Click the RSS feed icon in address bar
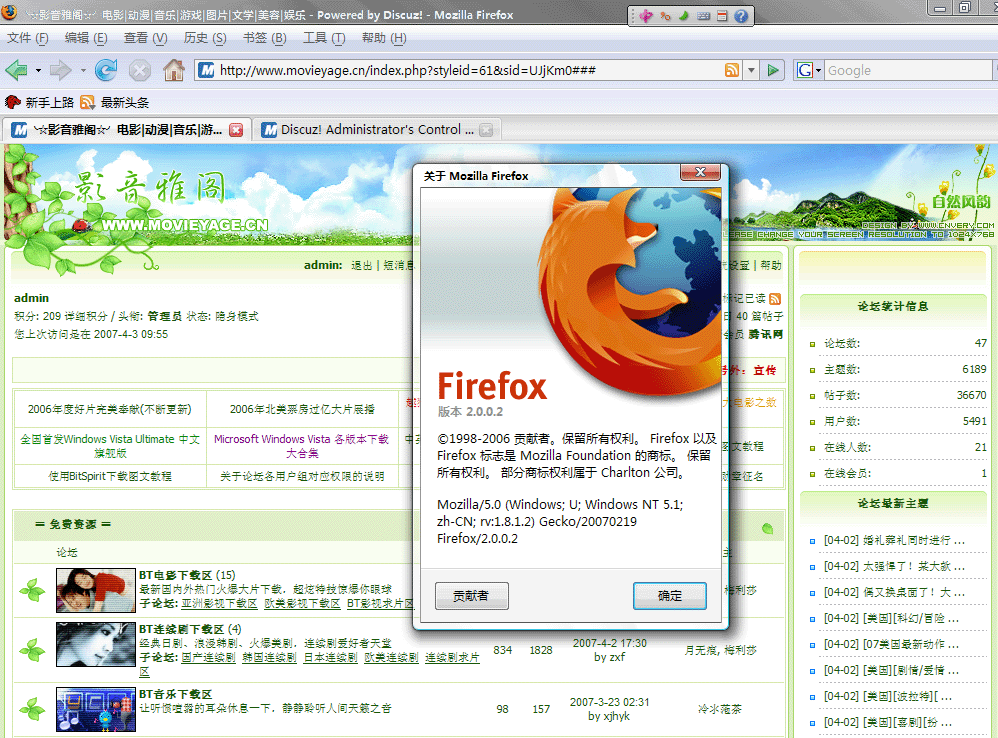The image size is (998, 738). click(732, 70)
